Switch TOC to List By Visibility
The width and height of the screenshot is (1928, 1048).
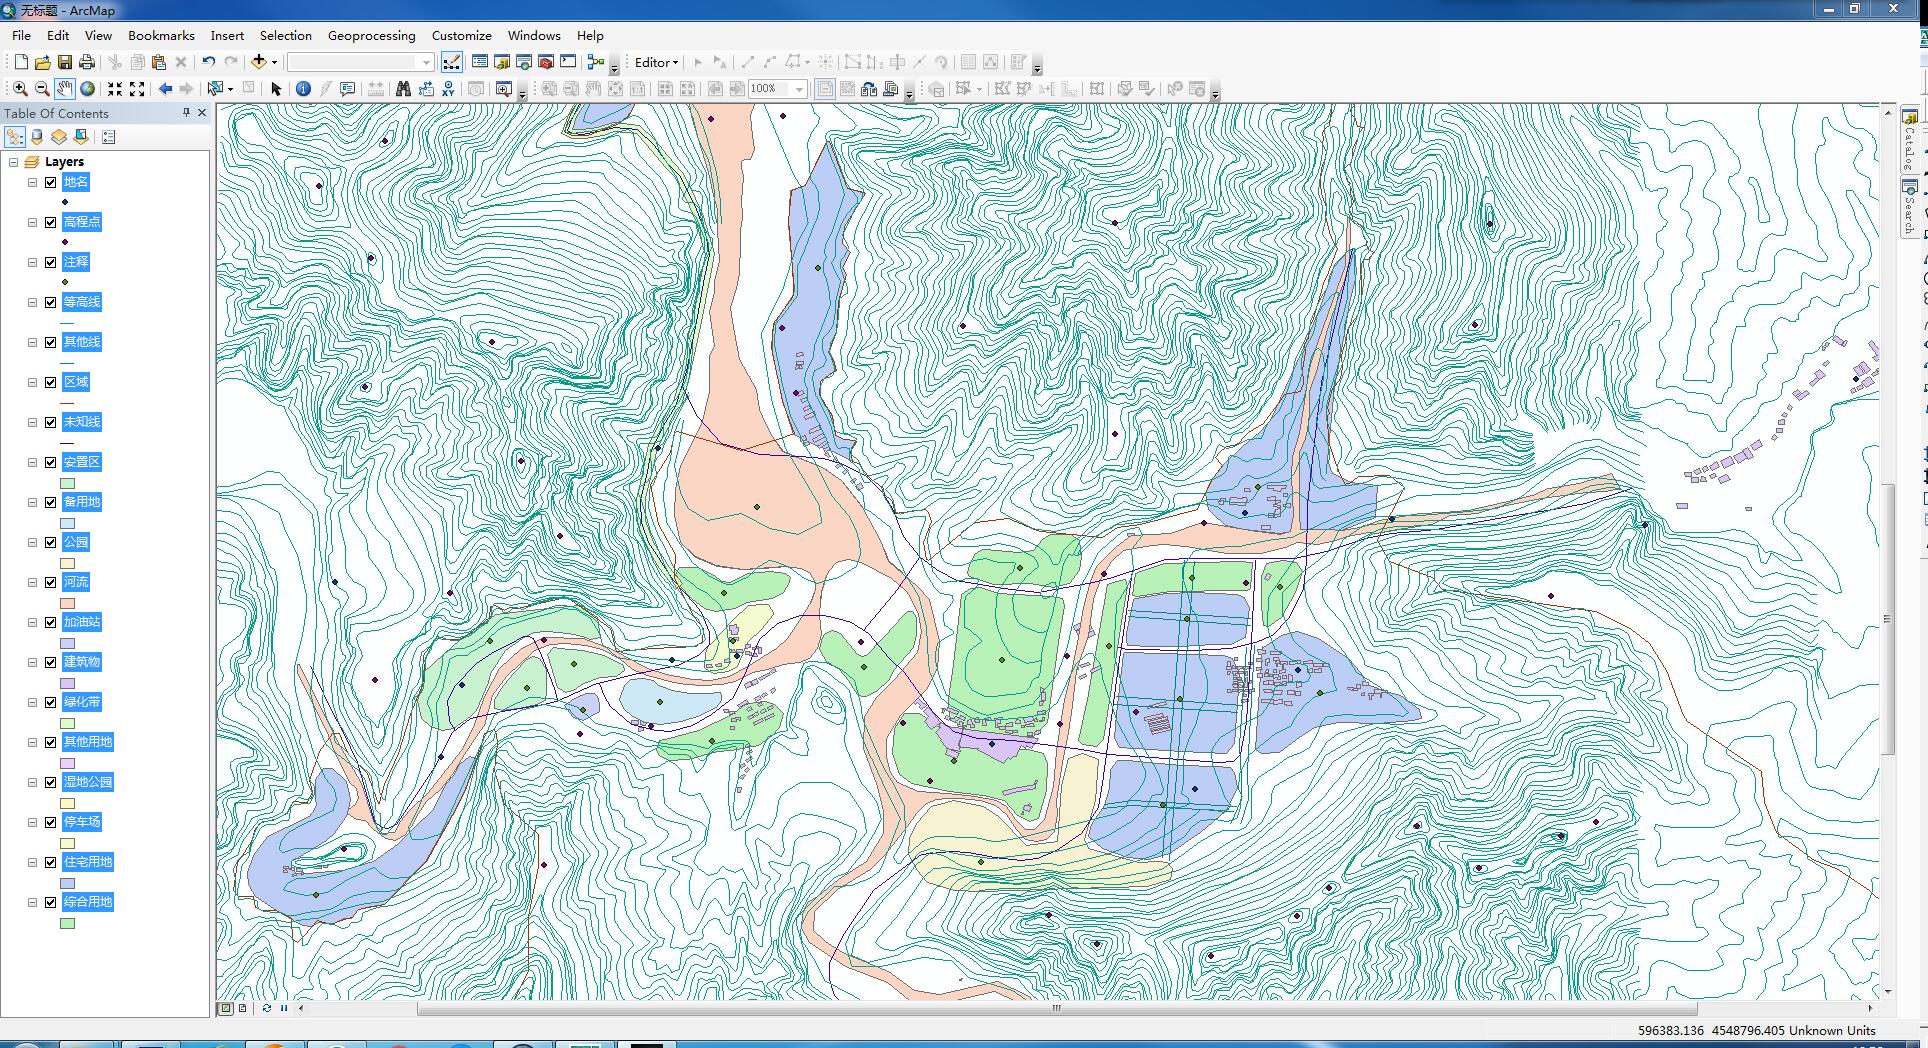click(59, 137)
